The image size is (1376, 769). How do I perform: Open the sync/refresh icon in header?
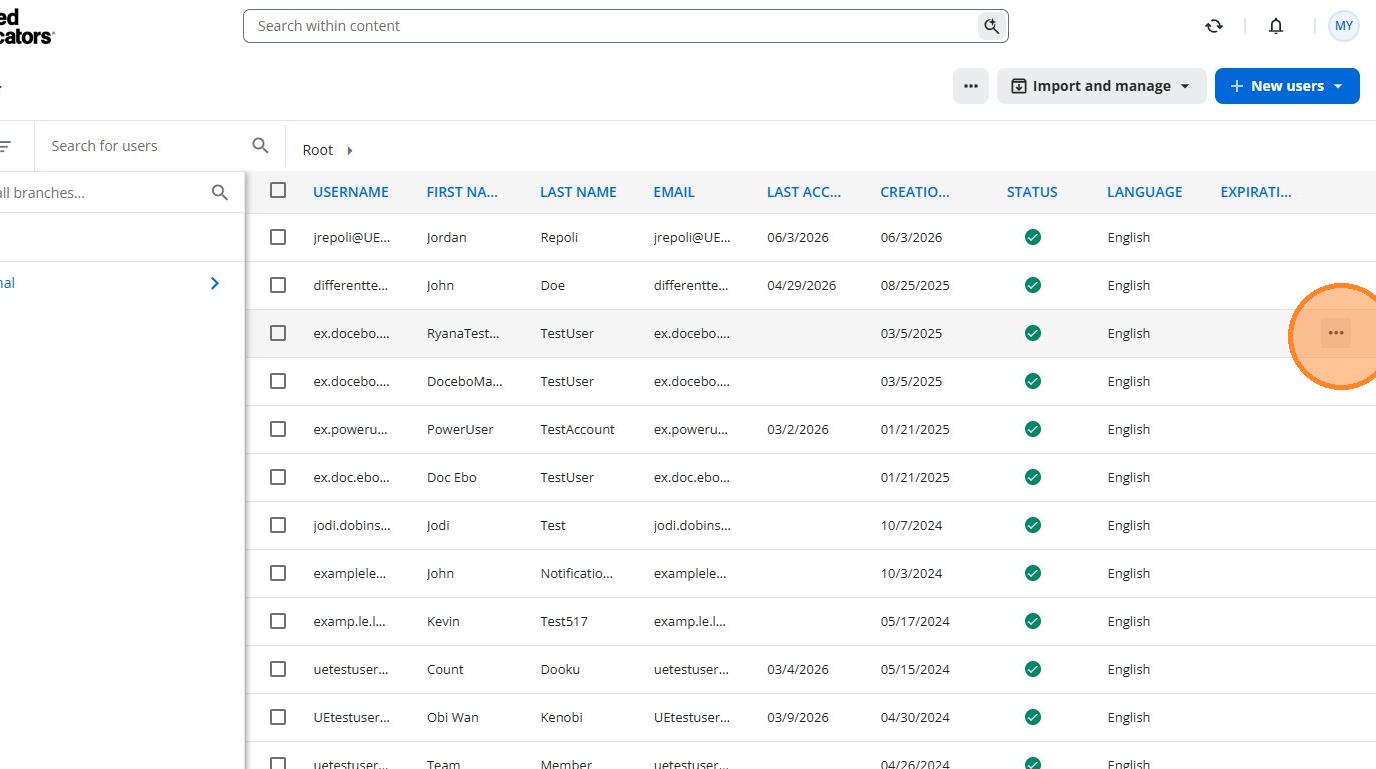(x=1214, y=26)
